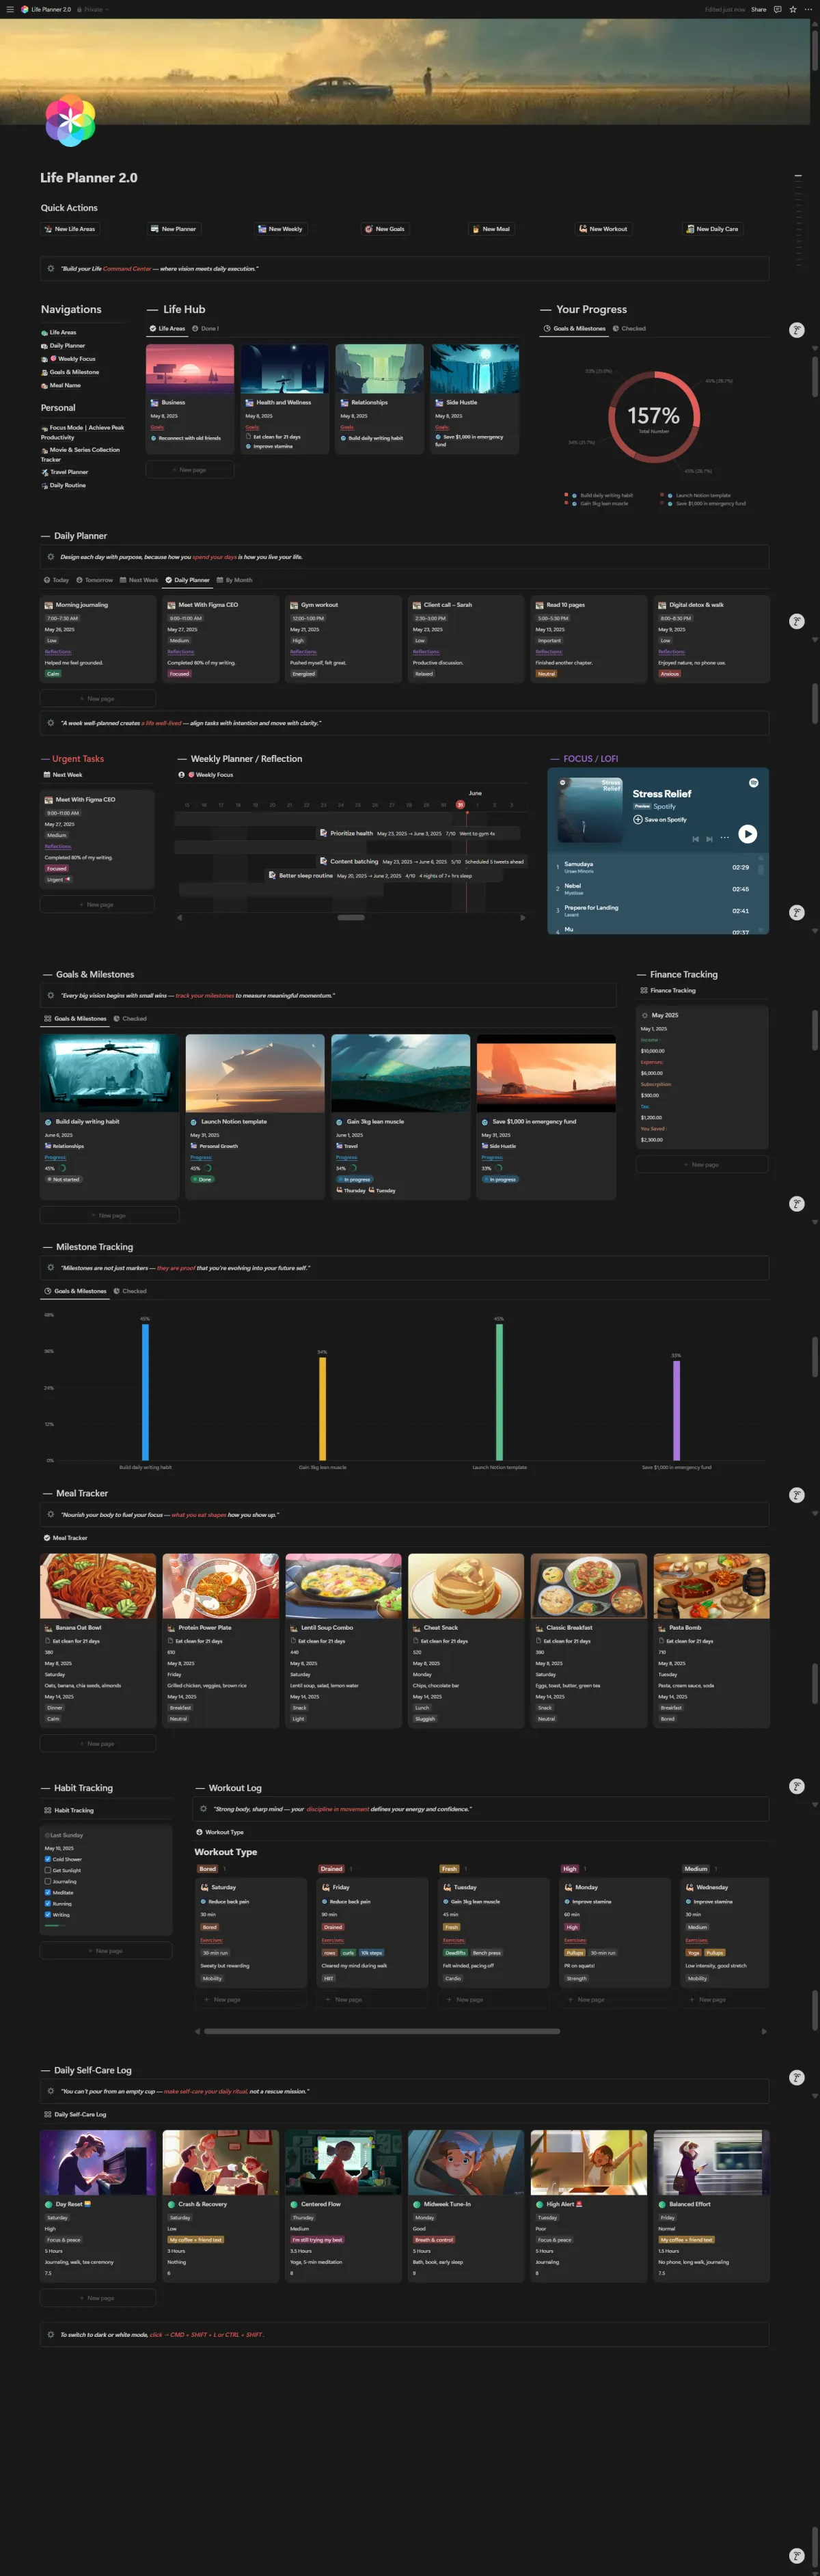Uncheck the Writing habit checkbox

tap(48, 1914)
